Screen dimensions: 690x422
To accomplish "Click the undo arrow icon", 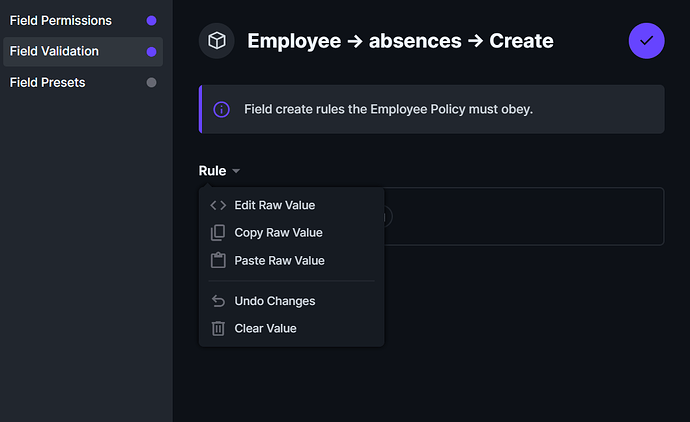I will pyautogui.click(x=218, y=301).
